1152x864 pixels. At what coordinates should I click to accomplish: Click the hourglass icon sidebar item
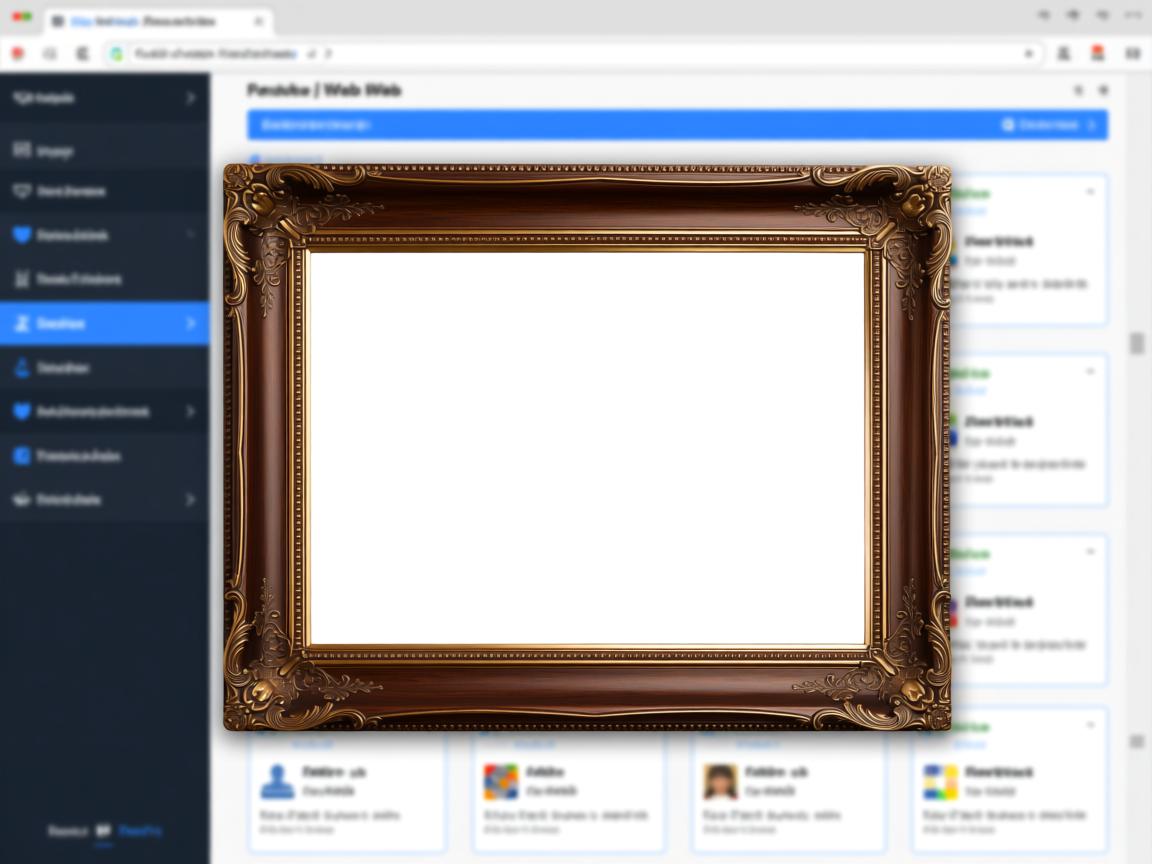pos(22,279)
